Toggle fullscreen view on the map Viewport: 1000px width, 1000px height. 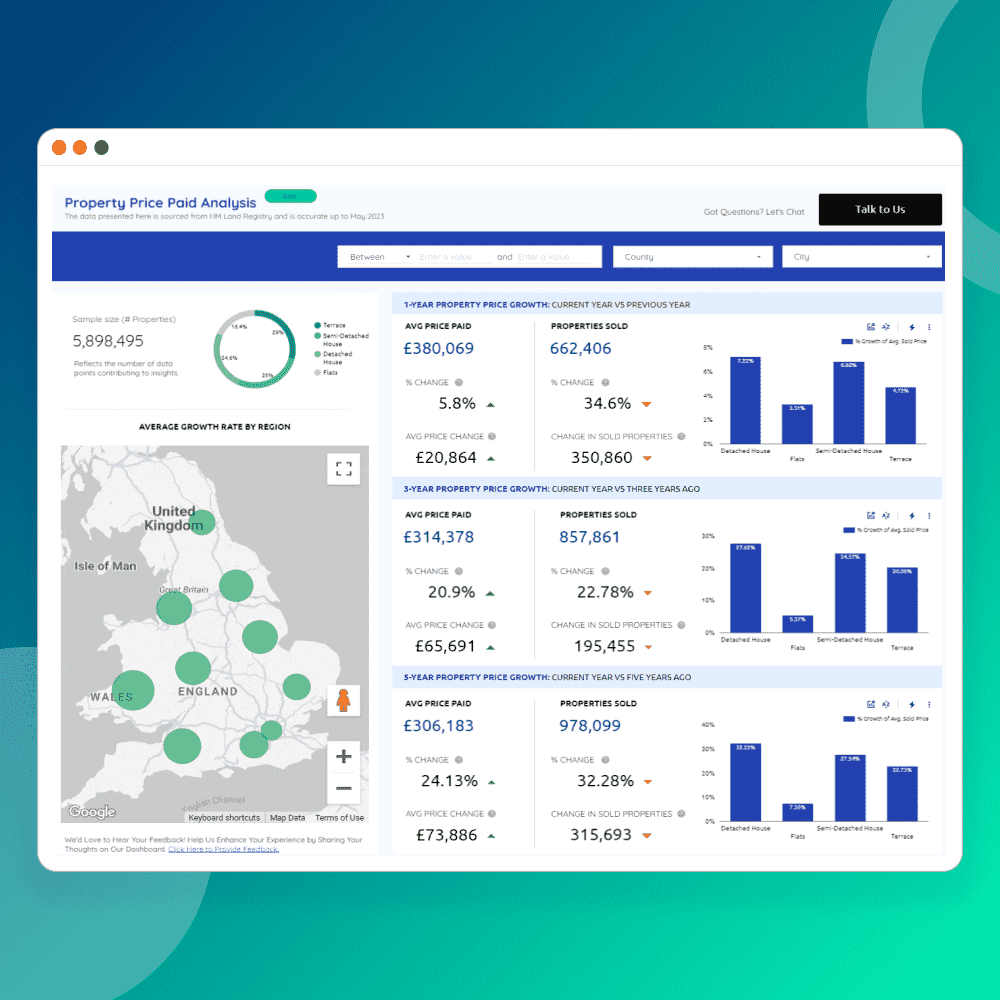344,469
